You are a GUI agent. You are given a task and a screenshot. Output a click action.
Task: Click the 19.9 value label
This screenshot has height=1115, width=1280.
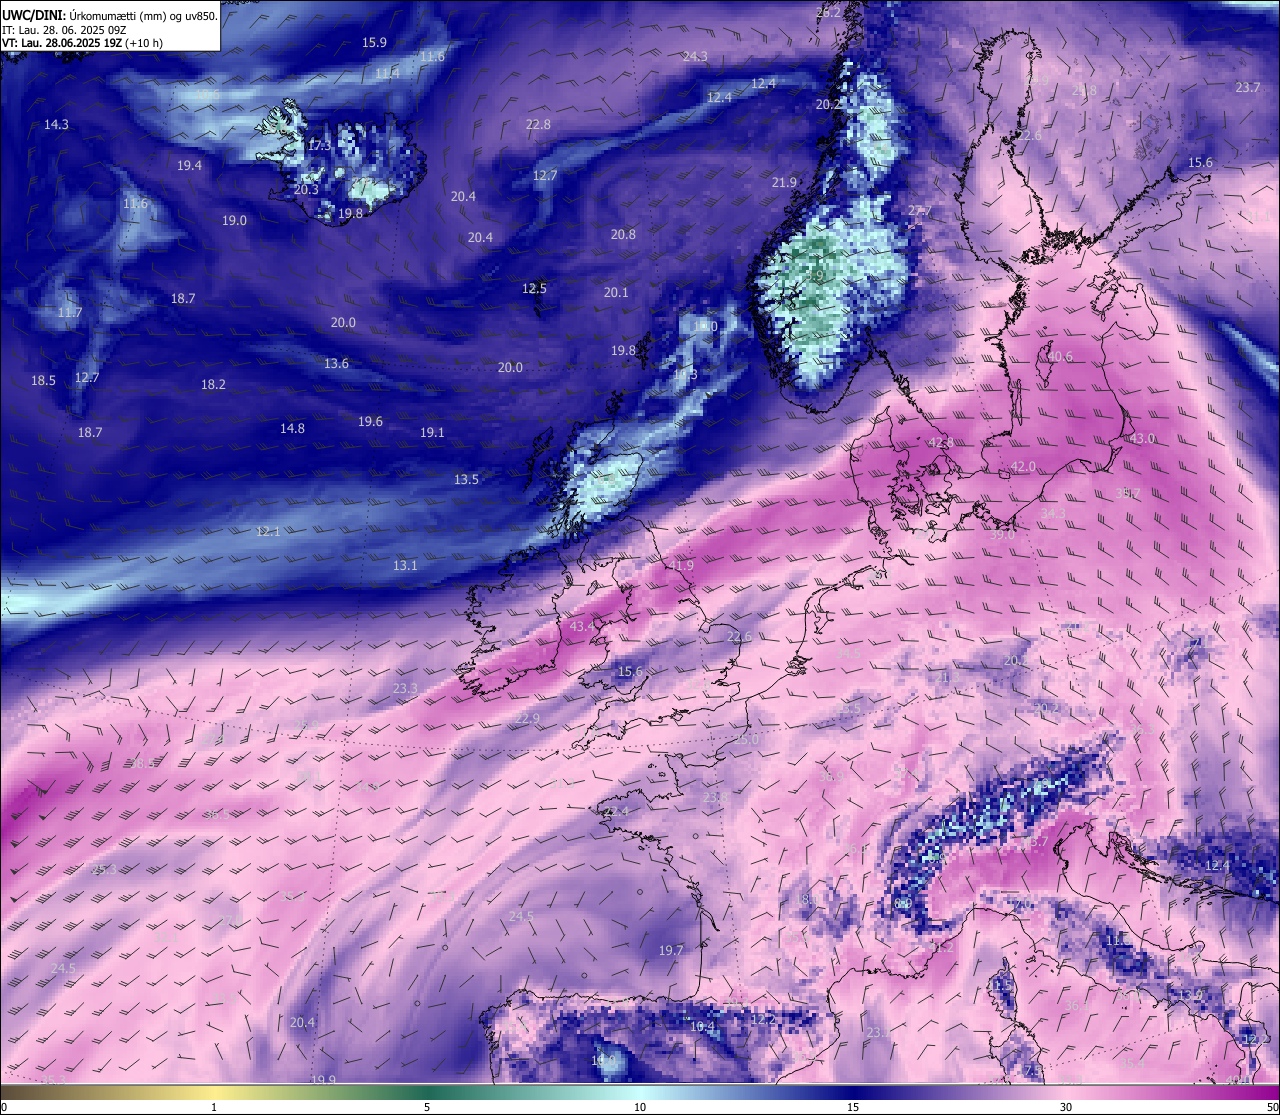(323, 1080)
